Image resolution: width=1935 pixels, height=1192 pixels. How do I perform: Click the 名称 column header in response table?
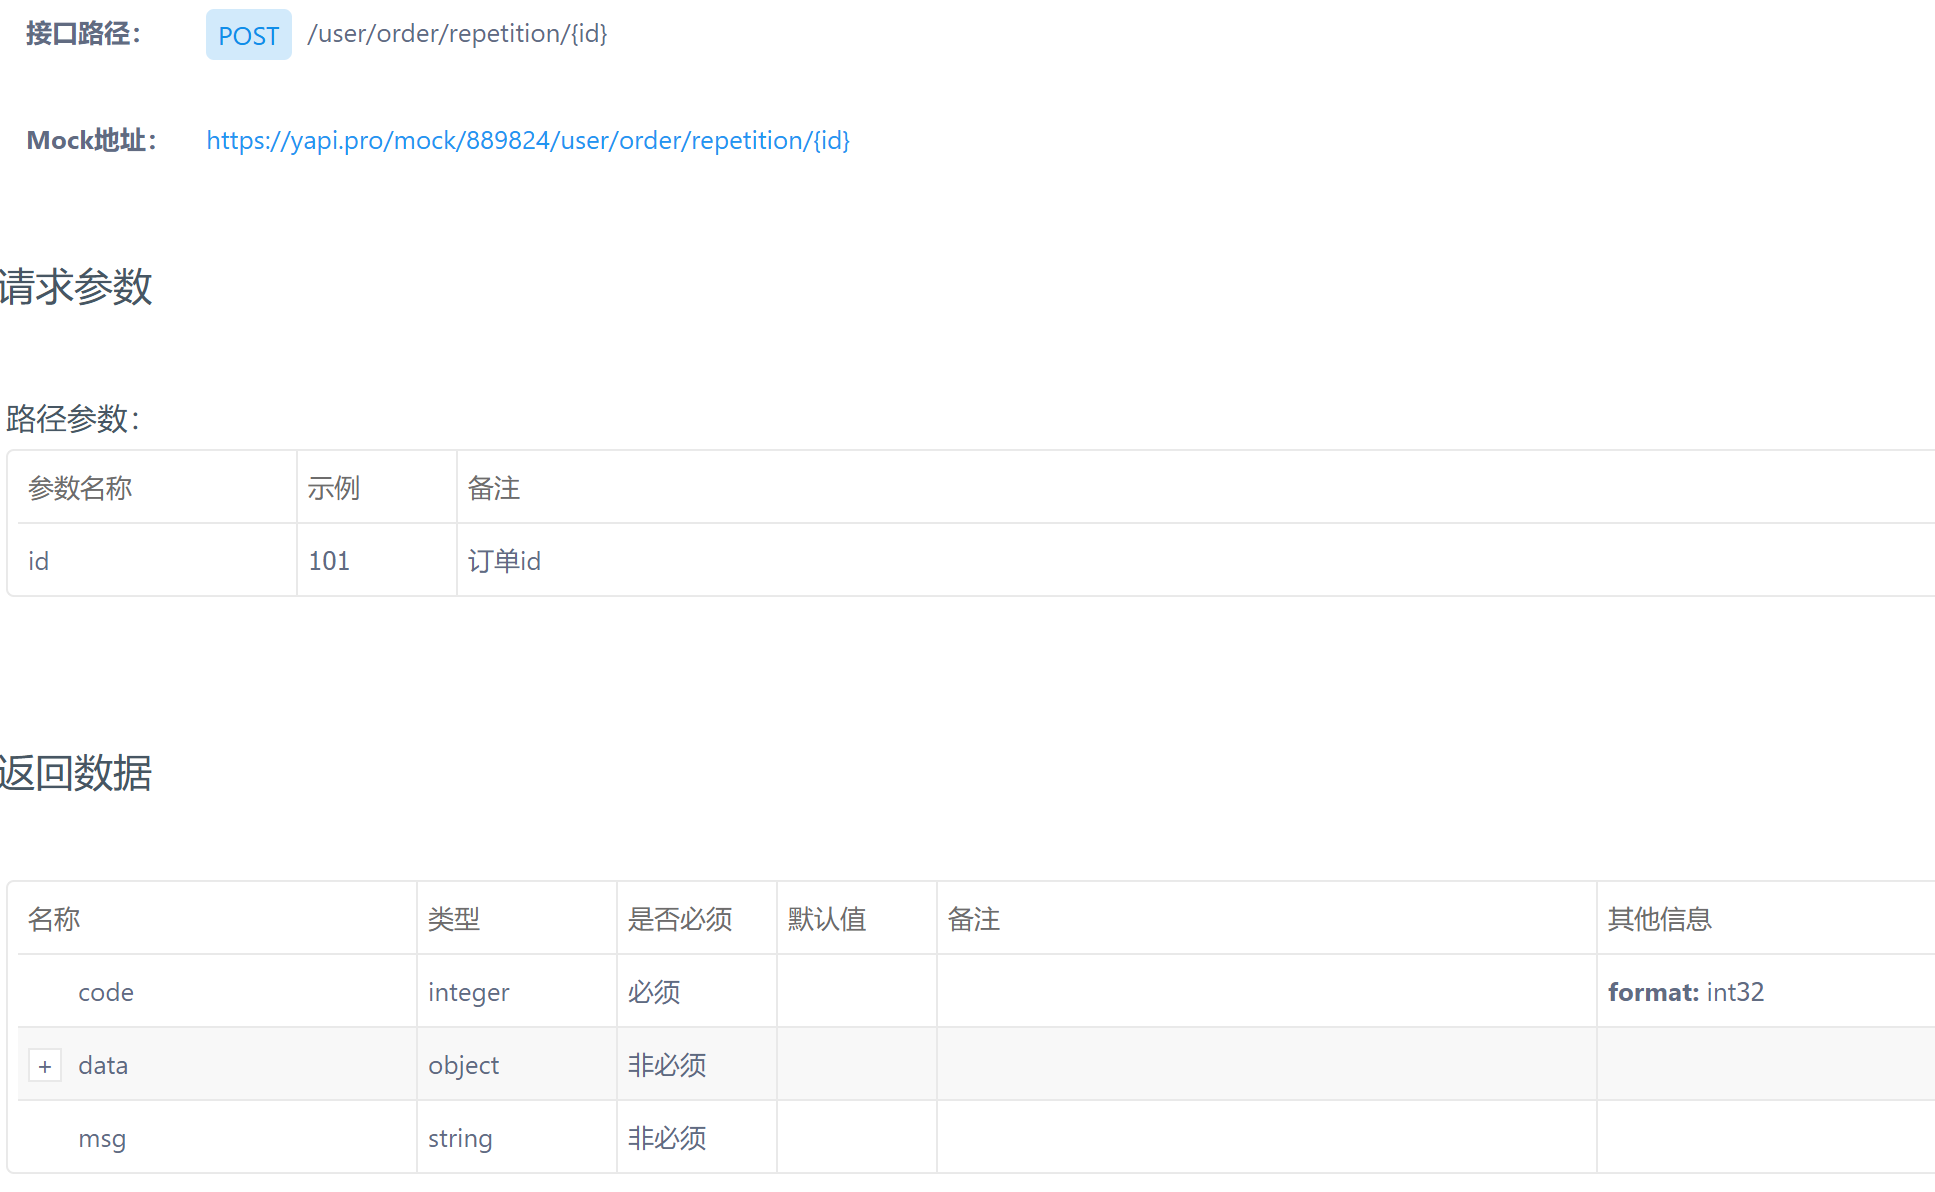point(54,919)
